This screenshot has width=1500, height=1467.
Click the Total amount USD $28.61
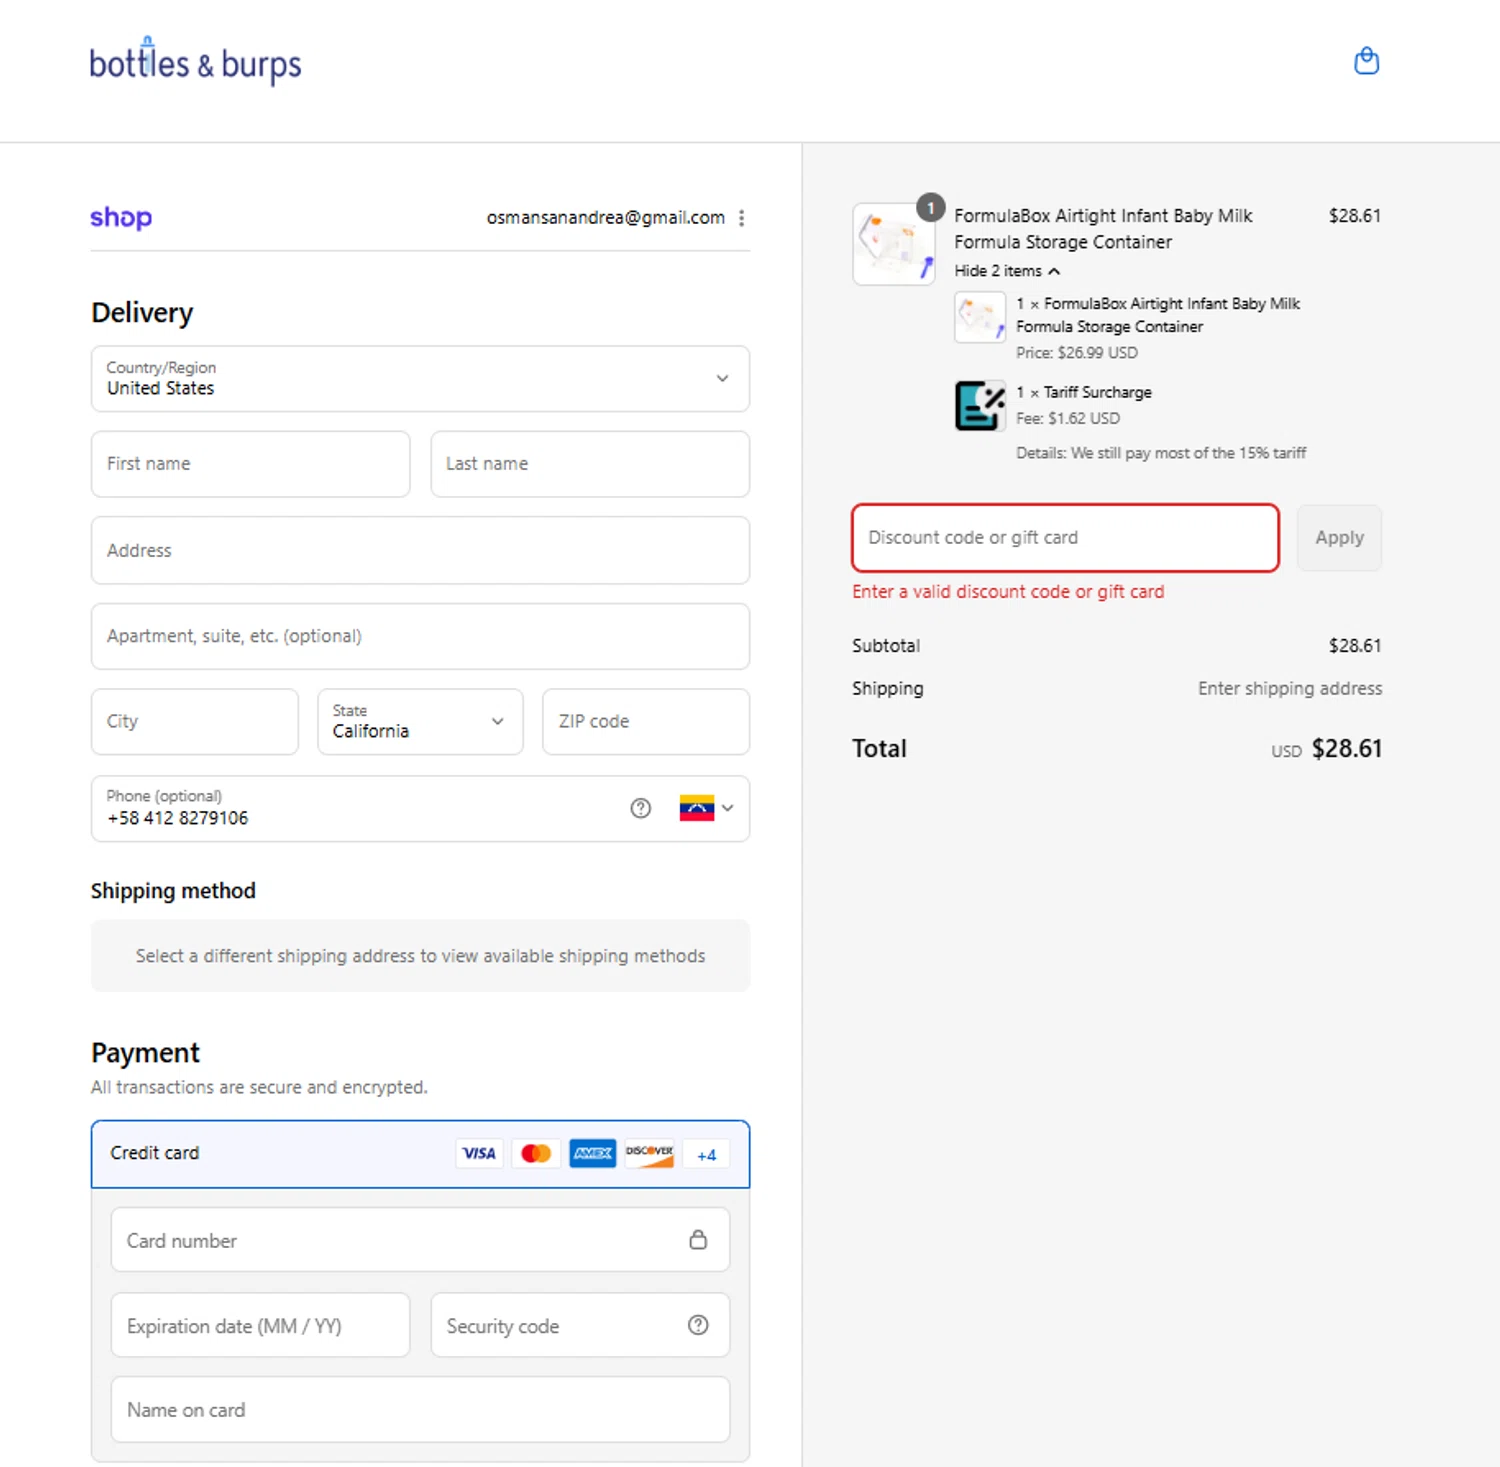[x=1326, y=749]
